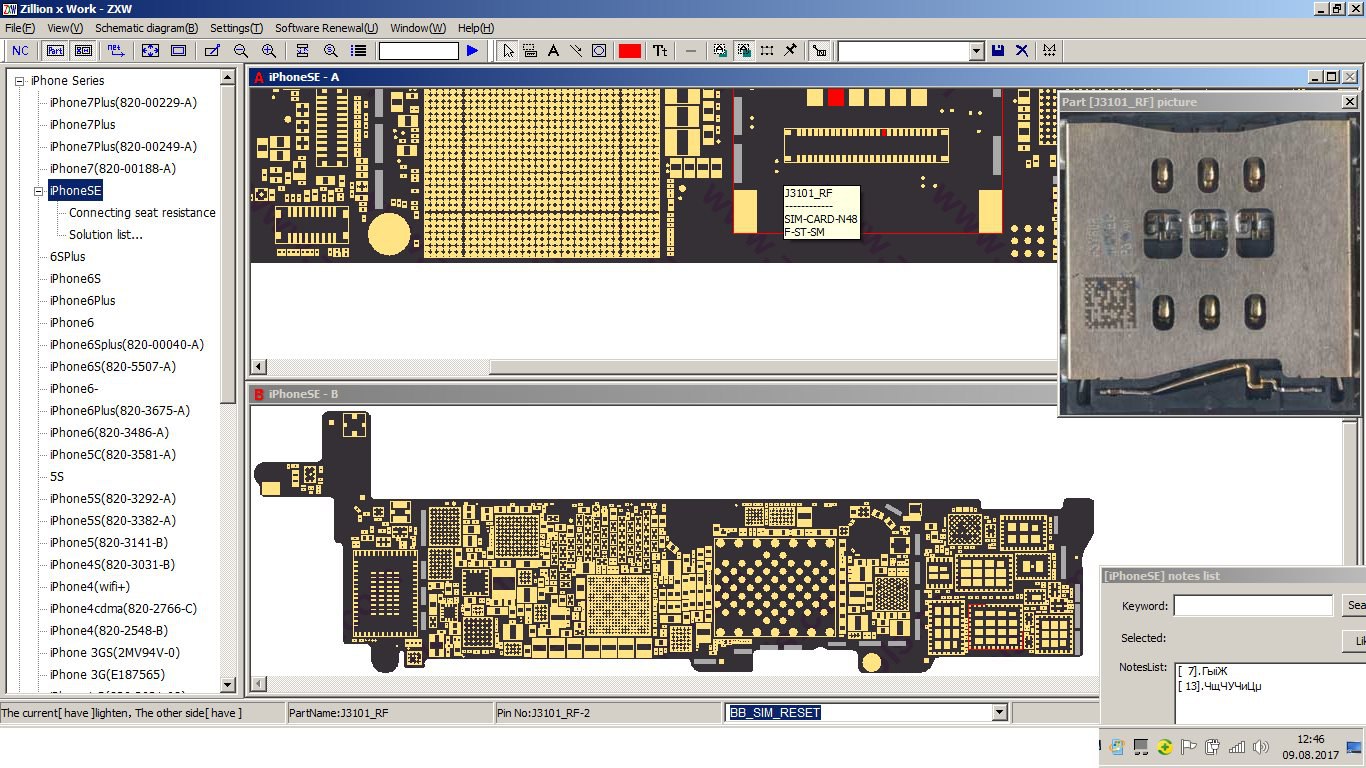1366x768 pixels.
Task: Open the red color swatch picker
Action: coord(630,51)
